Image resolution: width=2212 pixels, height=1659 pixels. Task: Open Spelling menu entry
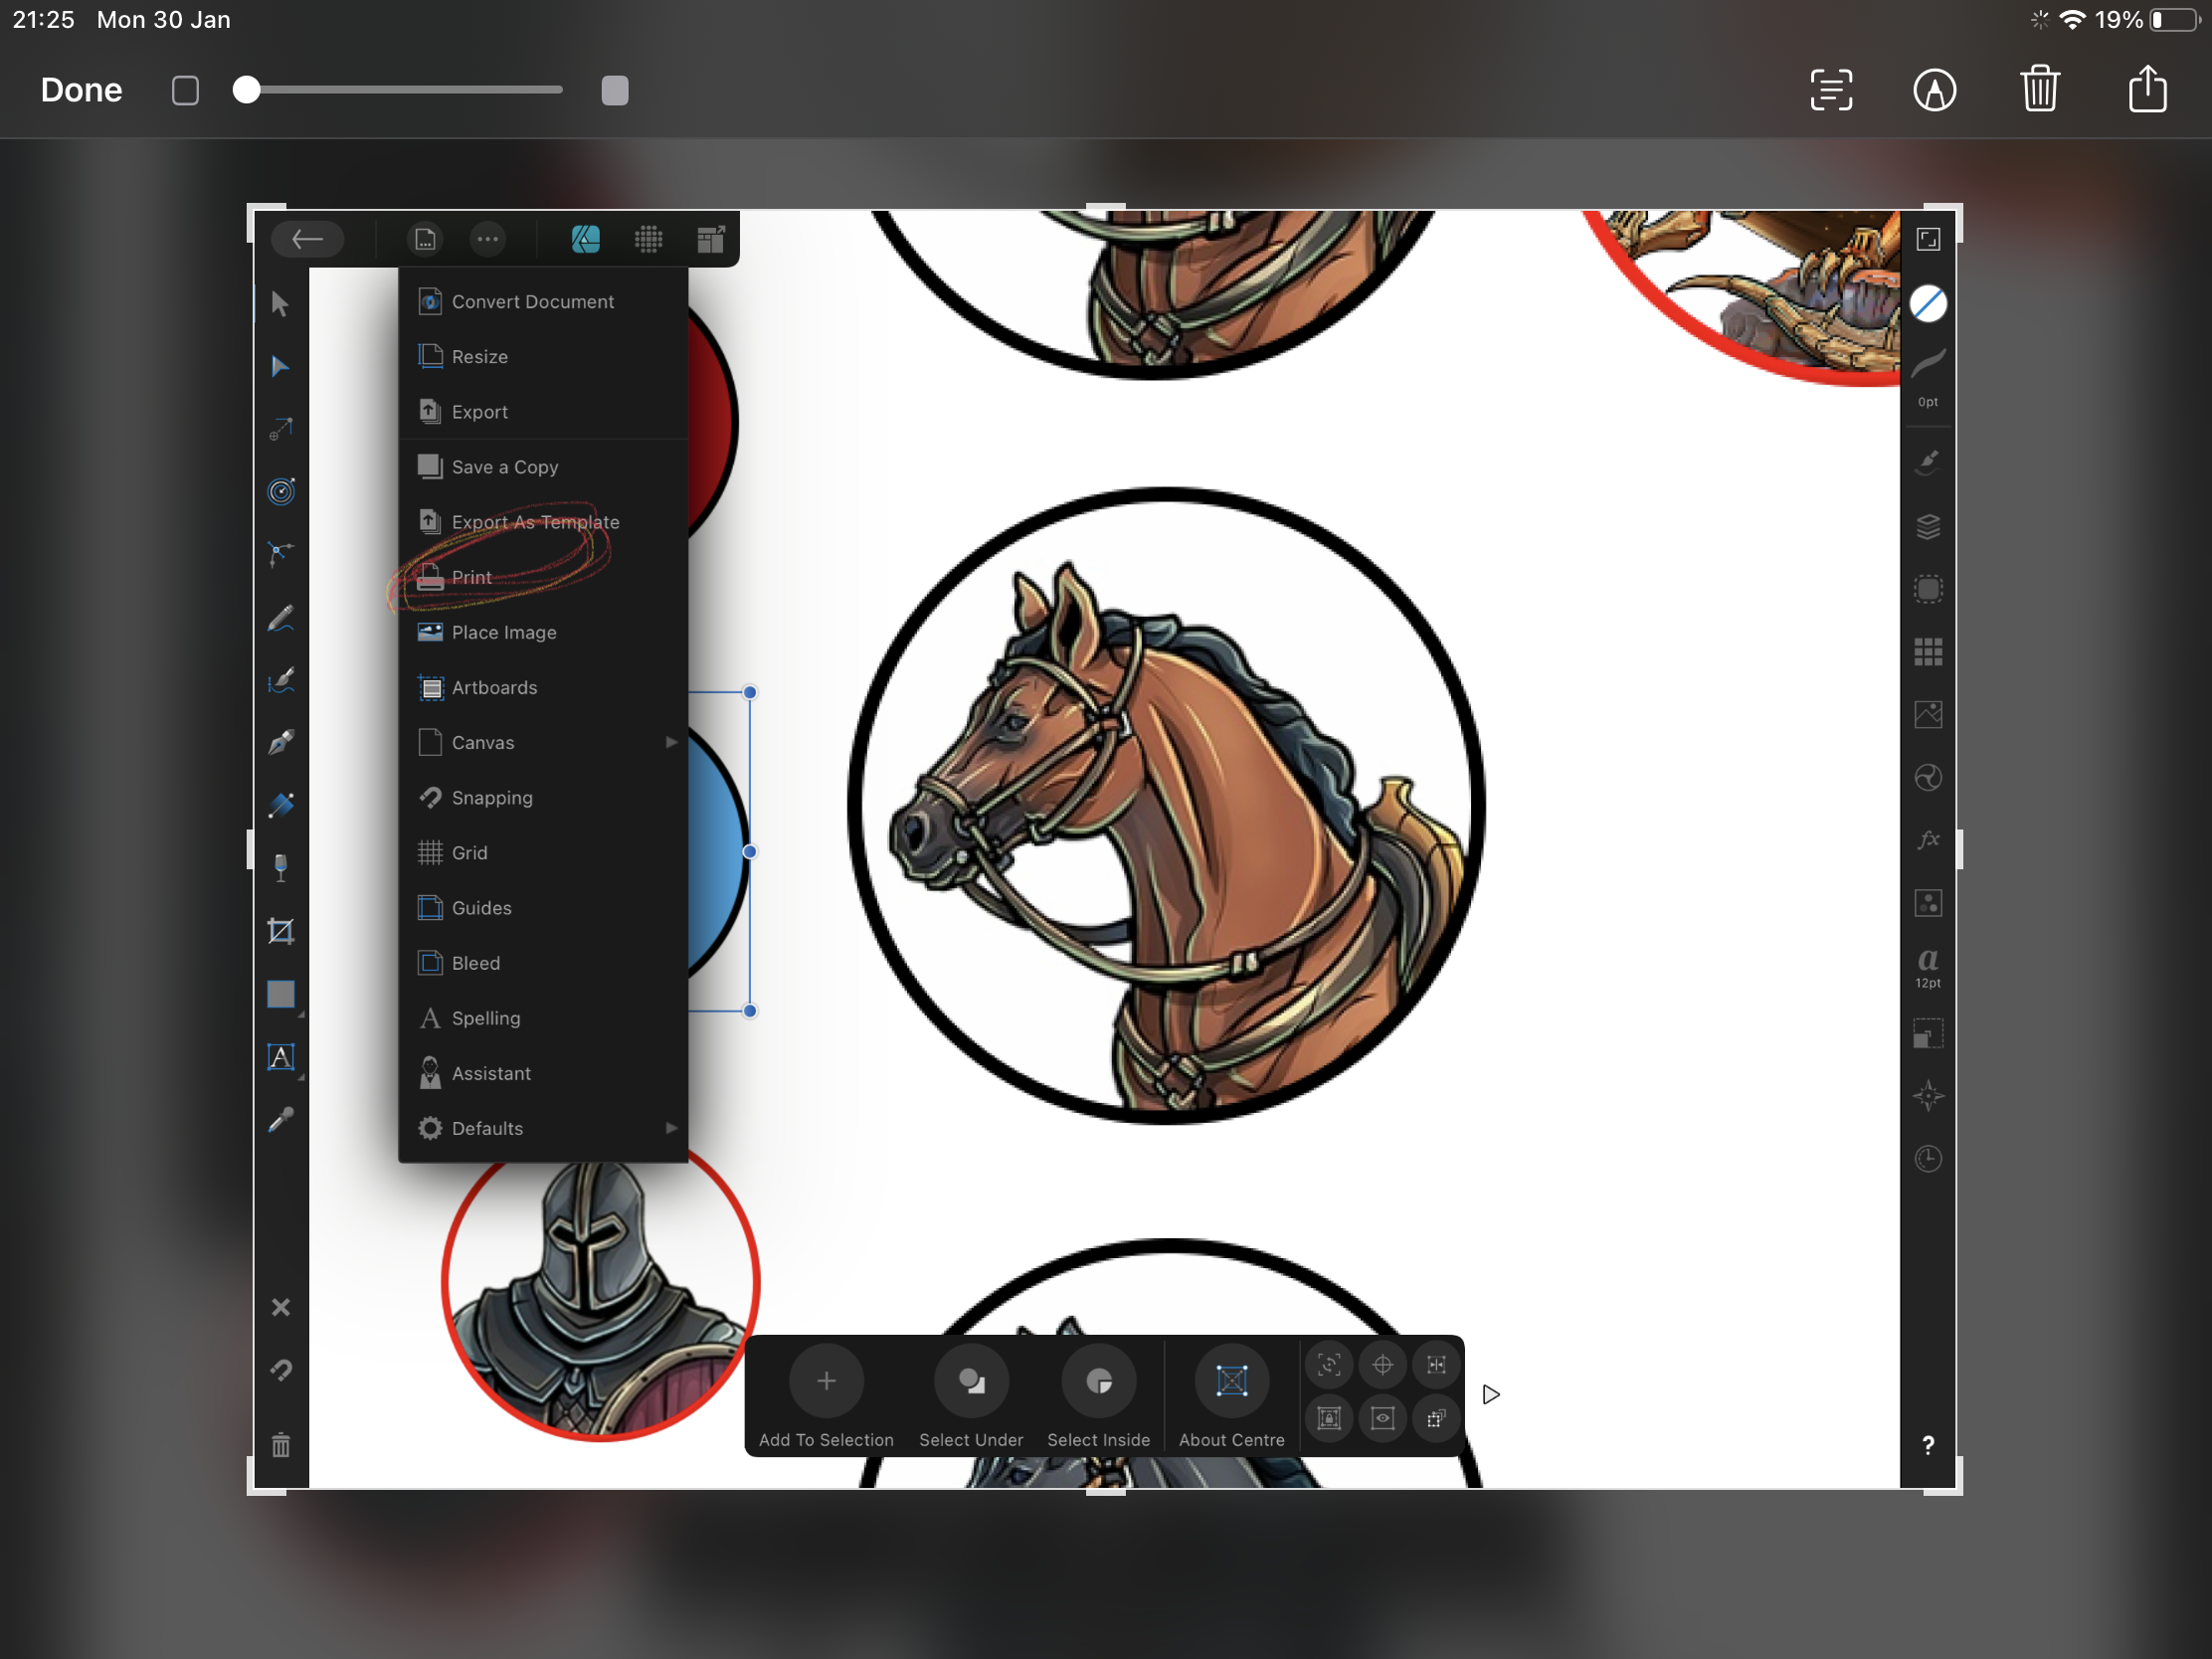[x=543, y=1018]
